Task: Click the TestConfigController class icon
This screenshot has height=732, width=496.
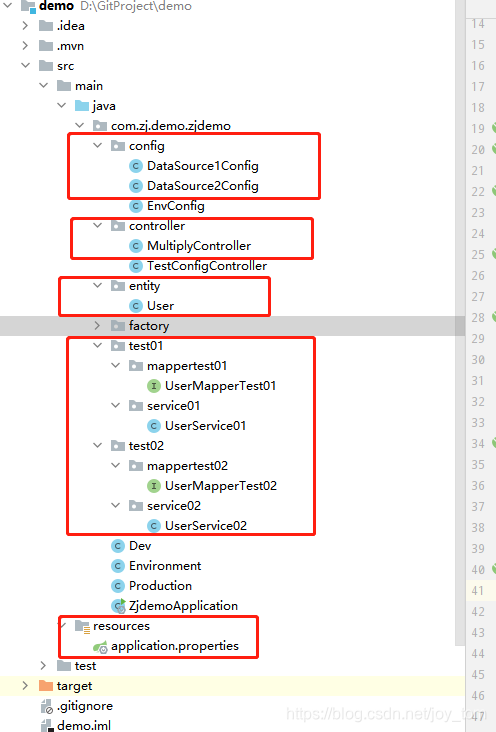Action: coord(135,266)
